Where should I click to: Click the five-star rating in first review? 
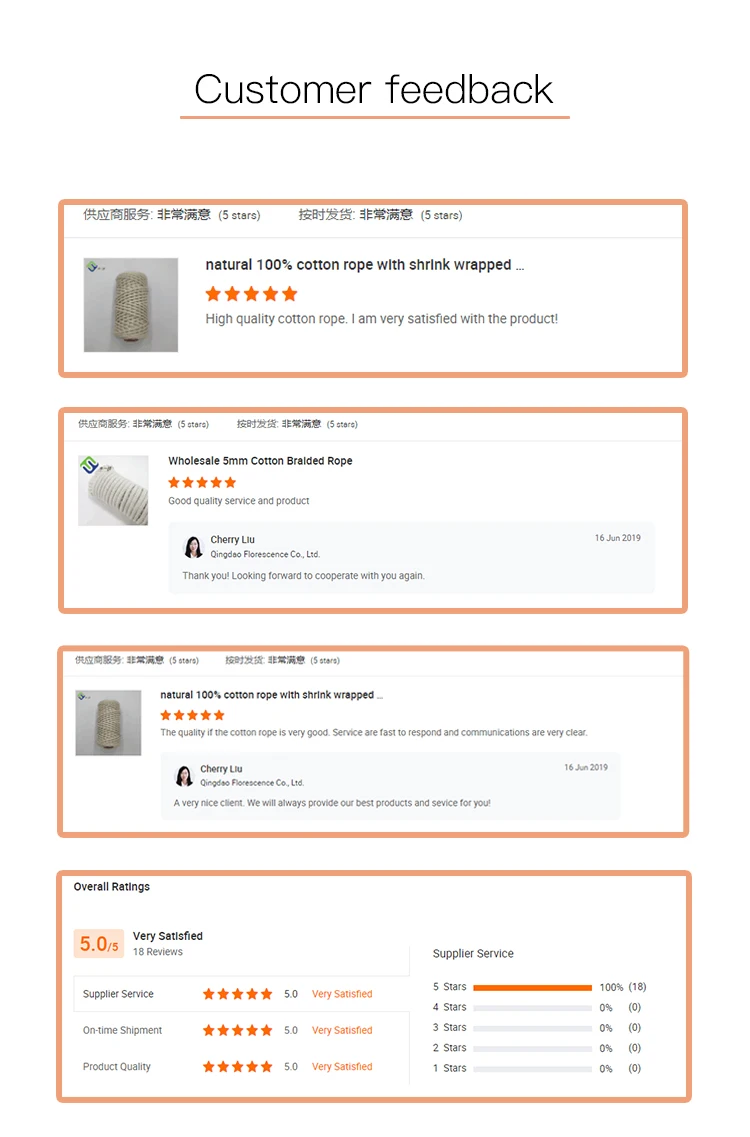[x=251, y=294]
